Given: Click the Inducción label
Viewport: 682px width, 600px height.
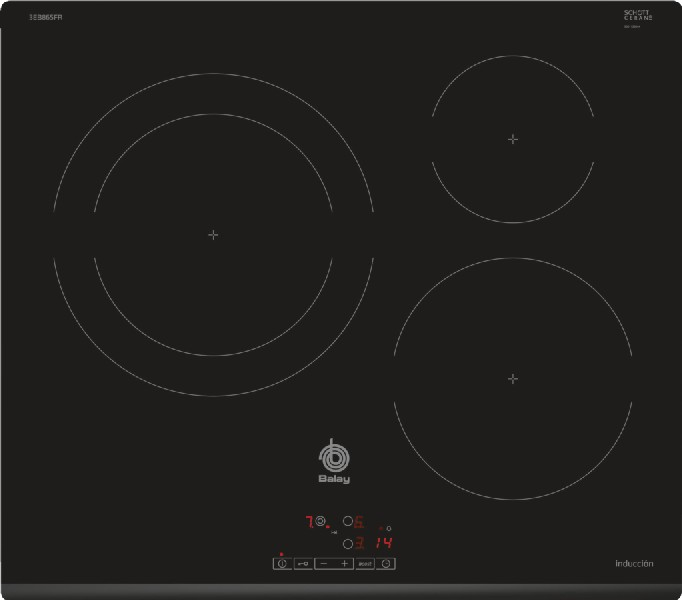Looking at the screenshot, I should tap(634, 564).
